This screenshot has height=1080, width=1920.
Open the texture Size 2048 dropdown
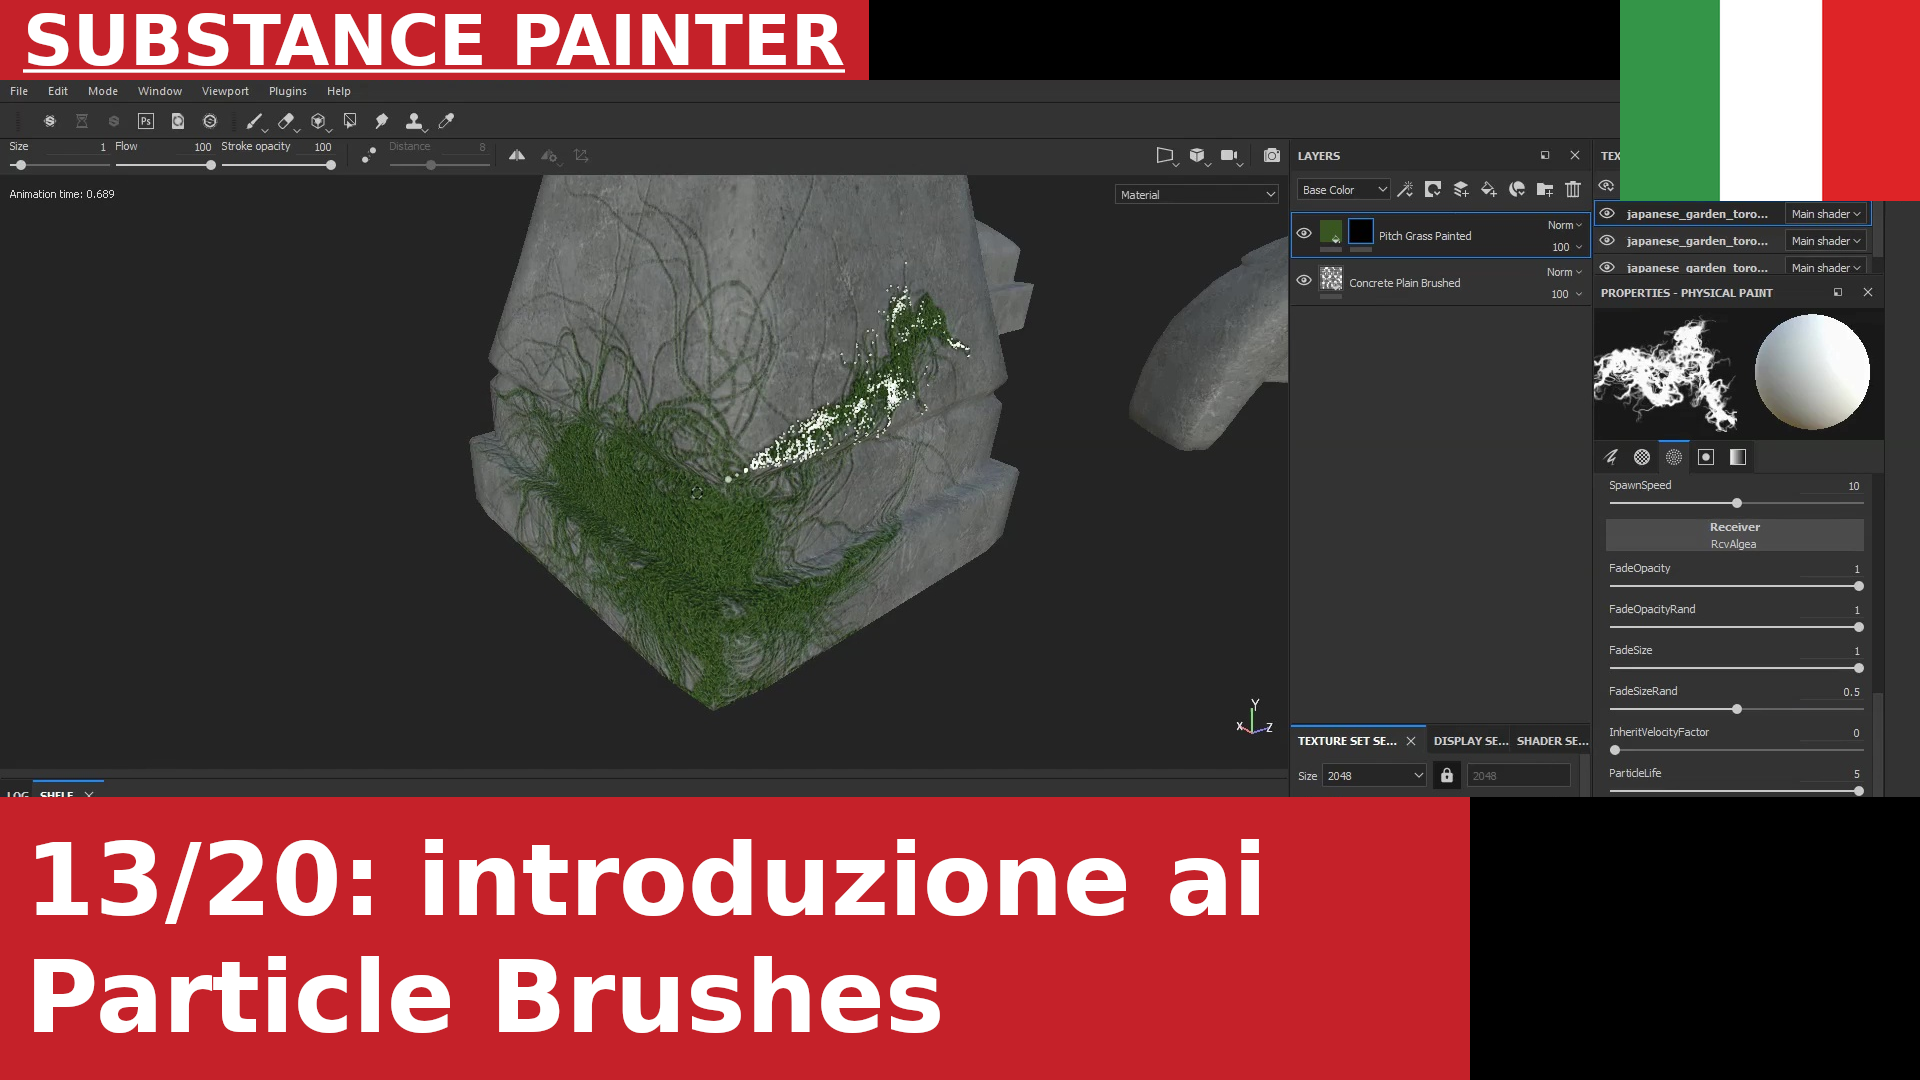pos(1375,776)
